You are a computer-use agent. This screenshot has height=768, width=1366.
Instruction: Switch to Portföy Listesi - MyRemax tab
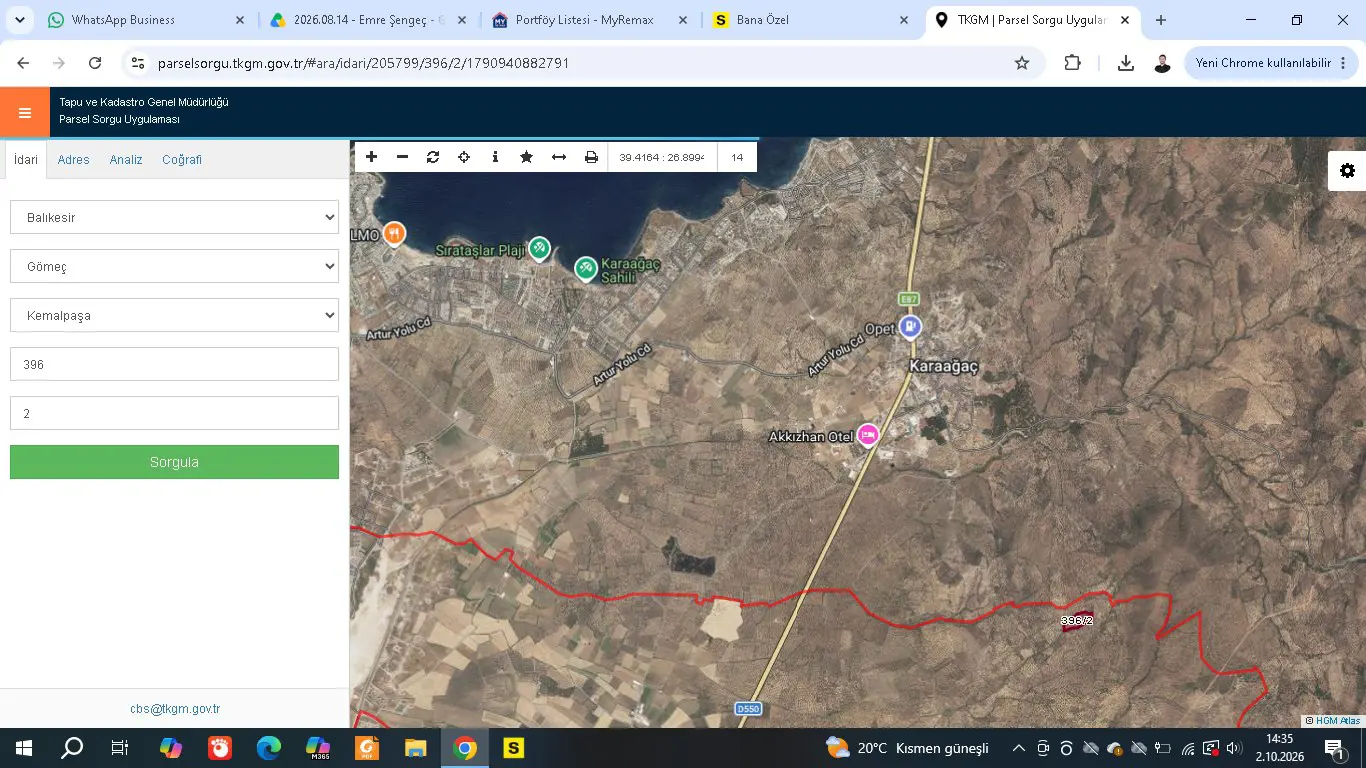tap(592, 20)
